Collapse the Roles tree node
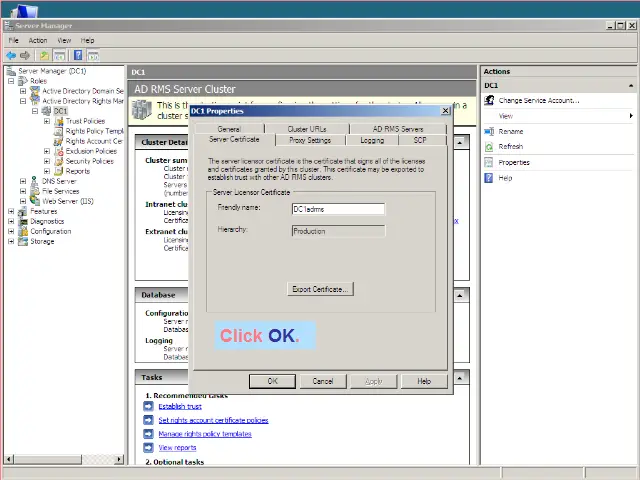Screen dimensions: 640x480 pos(11,81)
